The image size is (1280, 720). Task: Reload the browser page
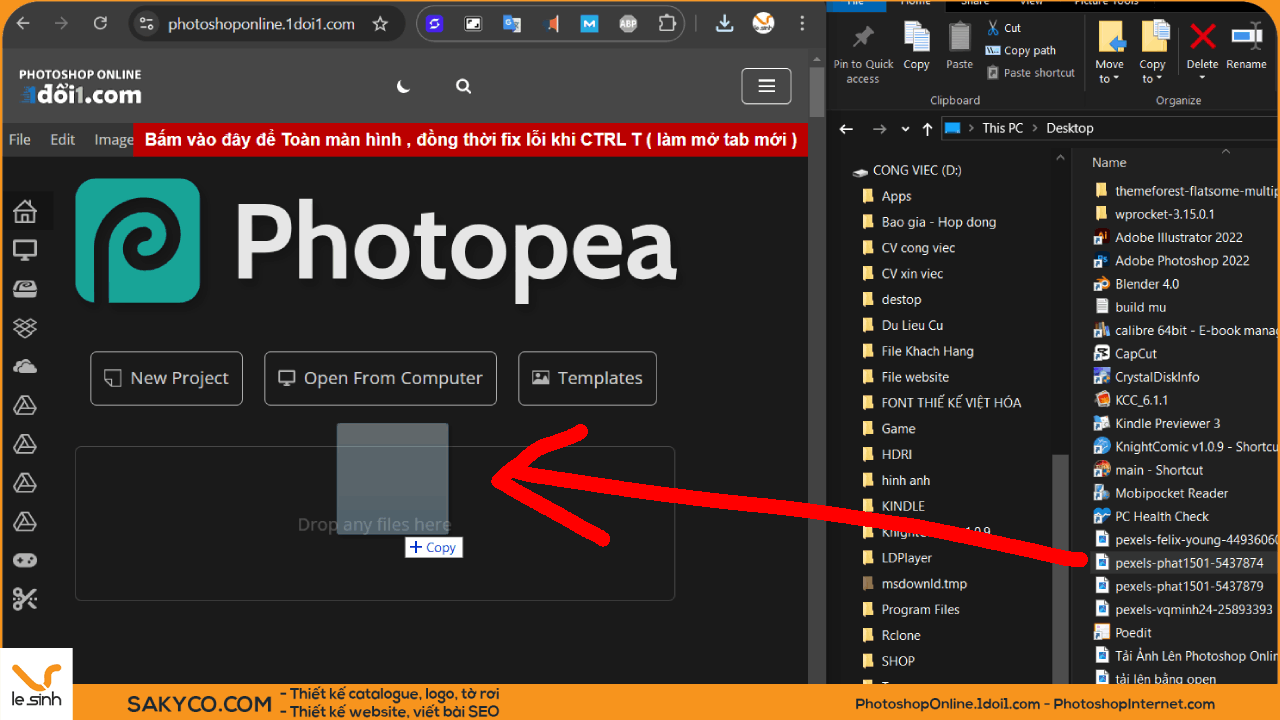click(100, 23)
